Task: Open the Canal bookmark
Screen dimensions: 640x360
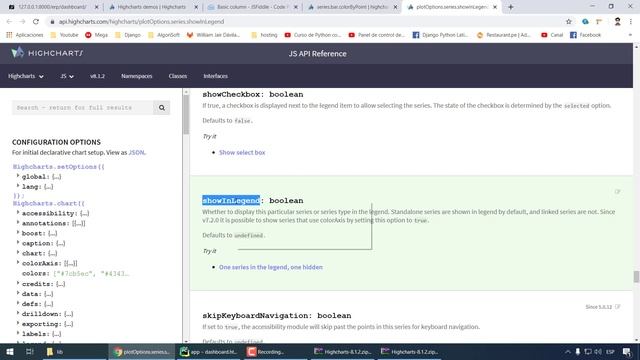Action: pos(552,35)
